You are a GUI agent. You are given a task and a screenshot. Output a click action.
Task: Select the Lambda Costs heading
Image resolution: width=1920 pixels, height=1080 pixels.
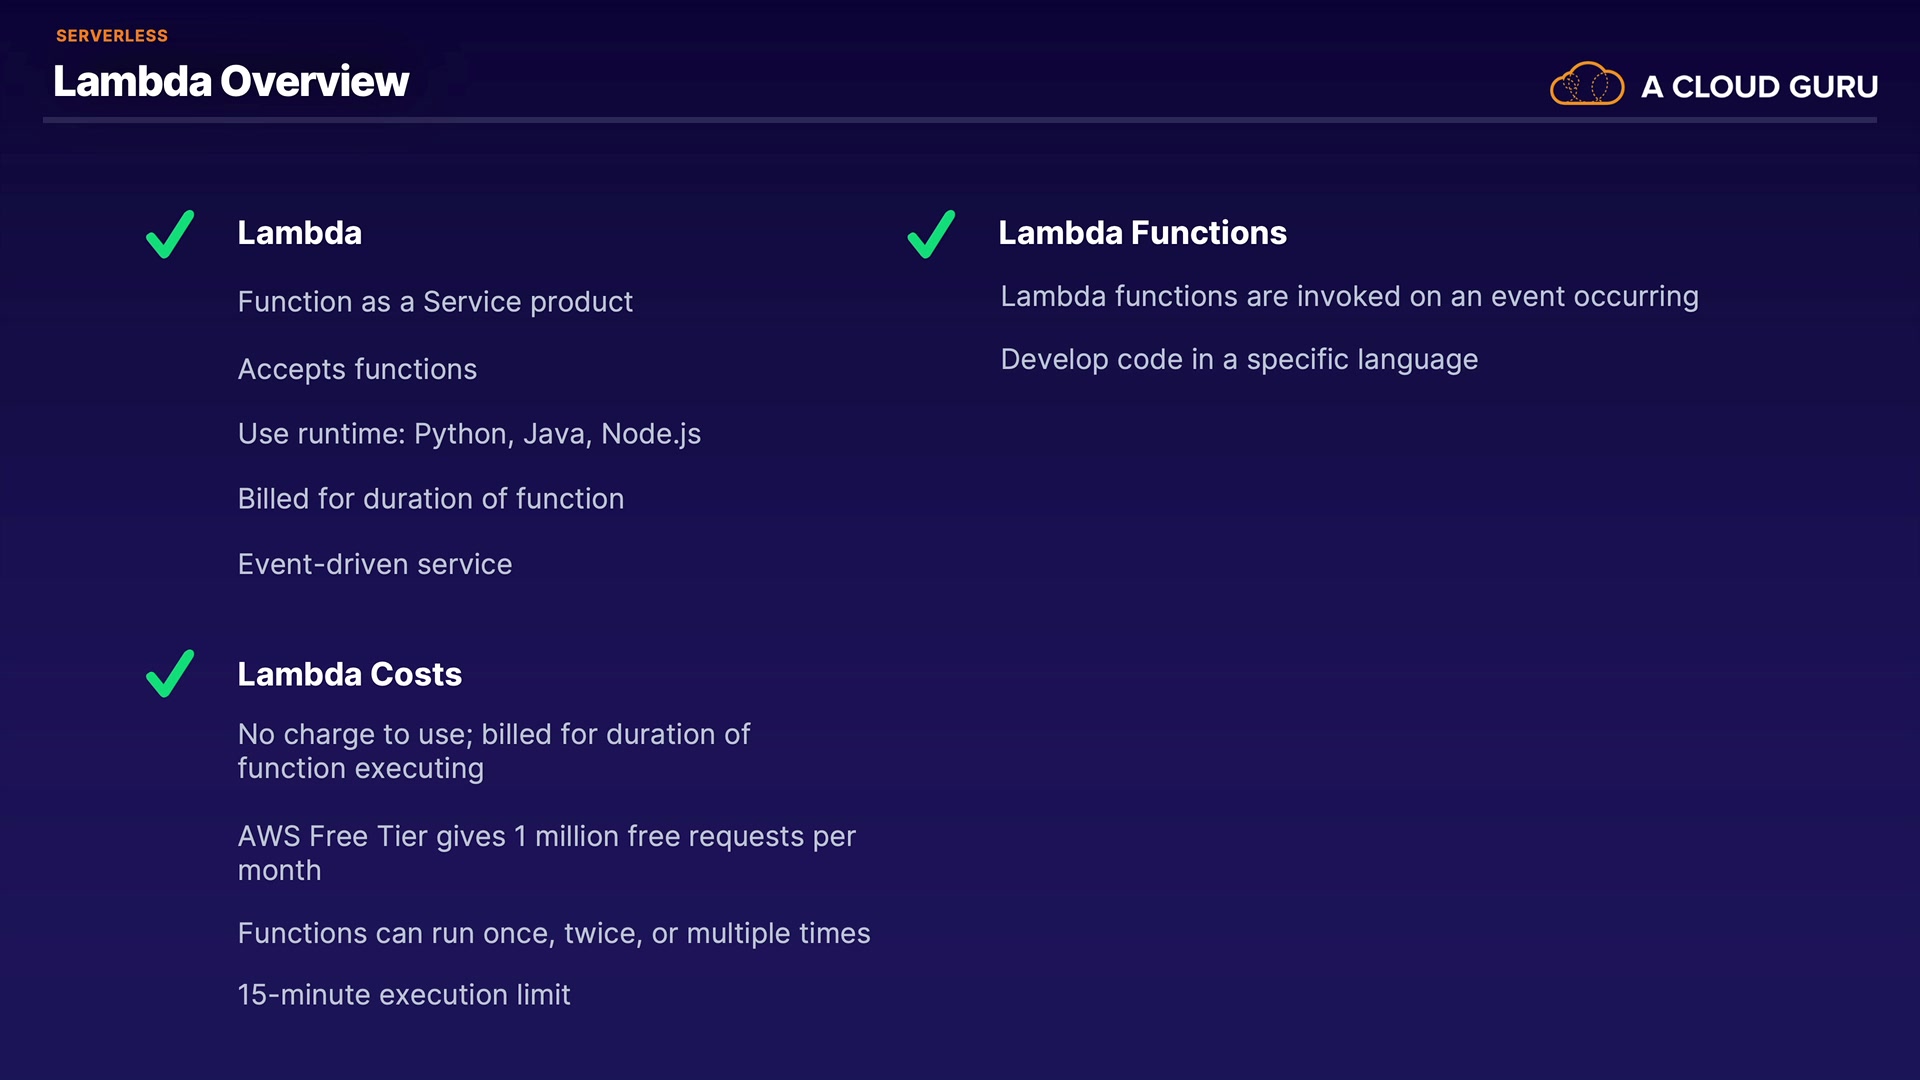click(349, 674)
